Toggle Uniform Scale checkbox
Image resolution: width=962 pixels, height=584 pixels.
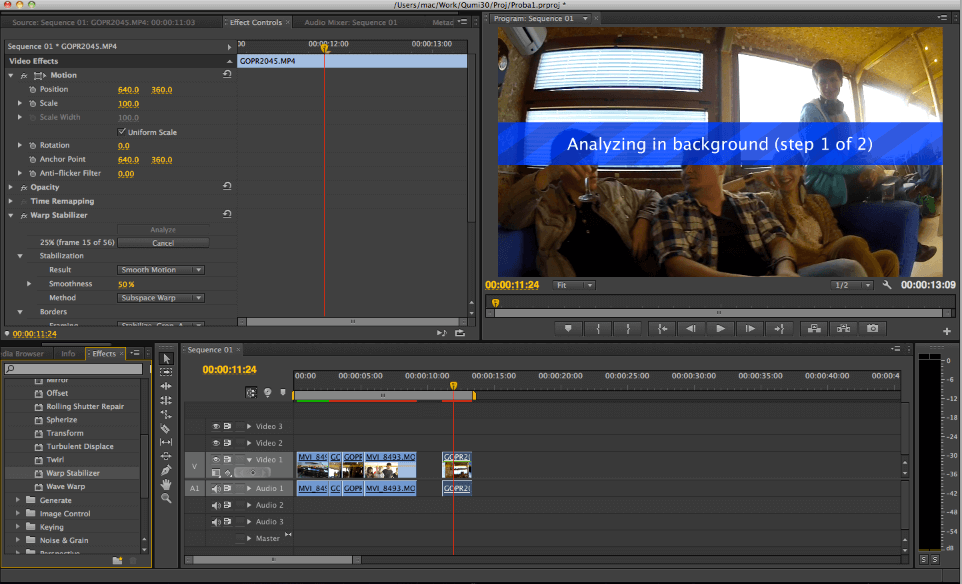tap(121, 131)
